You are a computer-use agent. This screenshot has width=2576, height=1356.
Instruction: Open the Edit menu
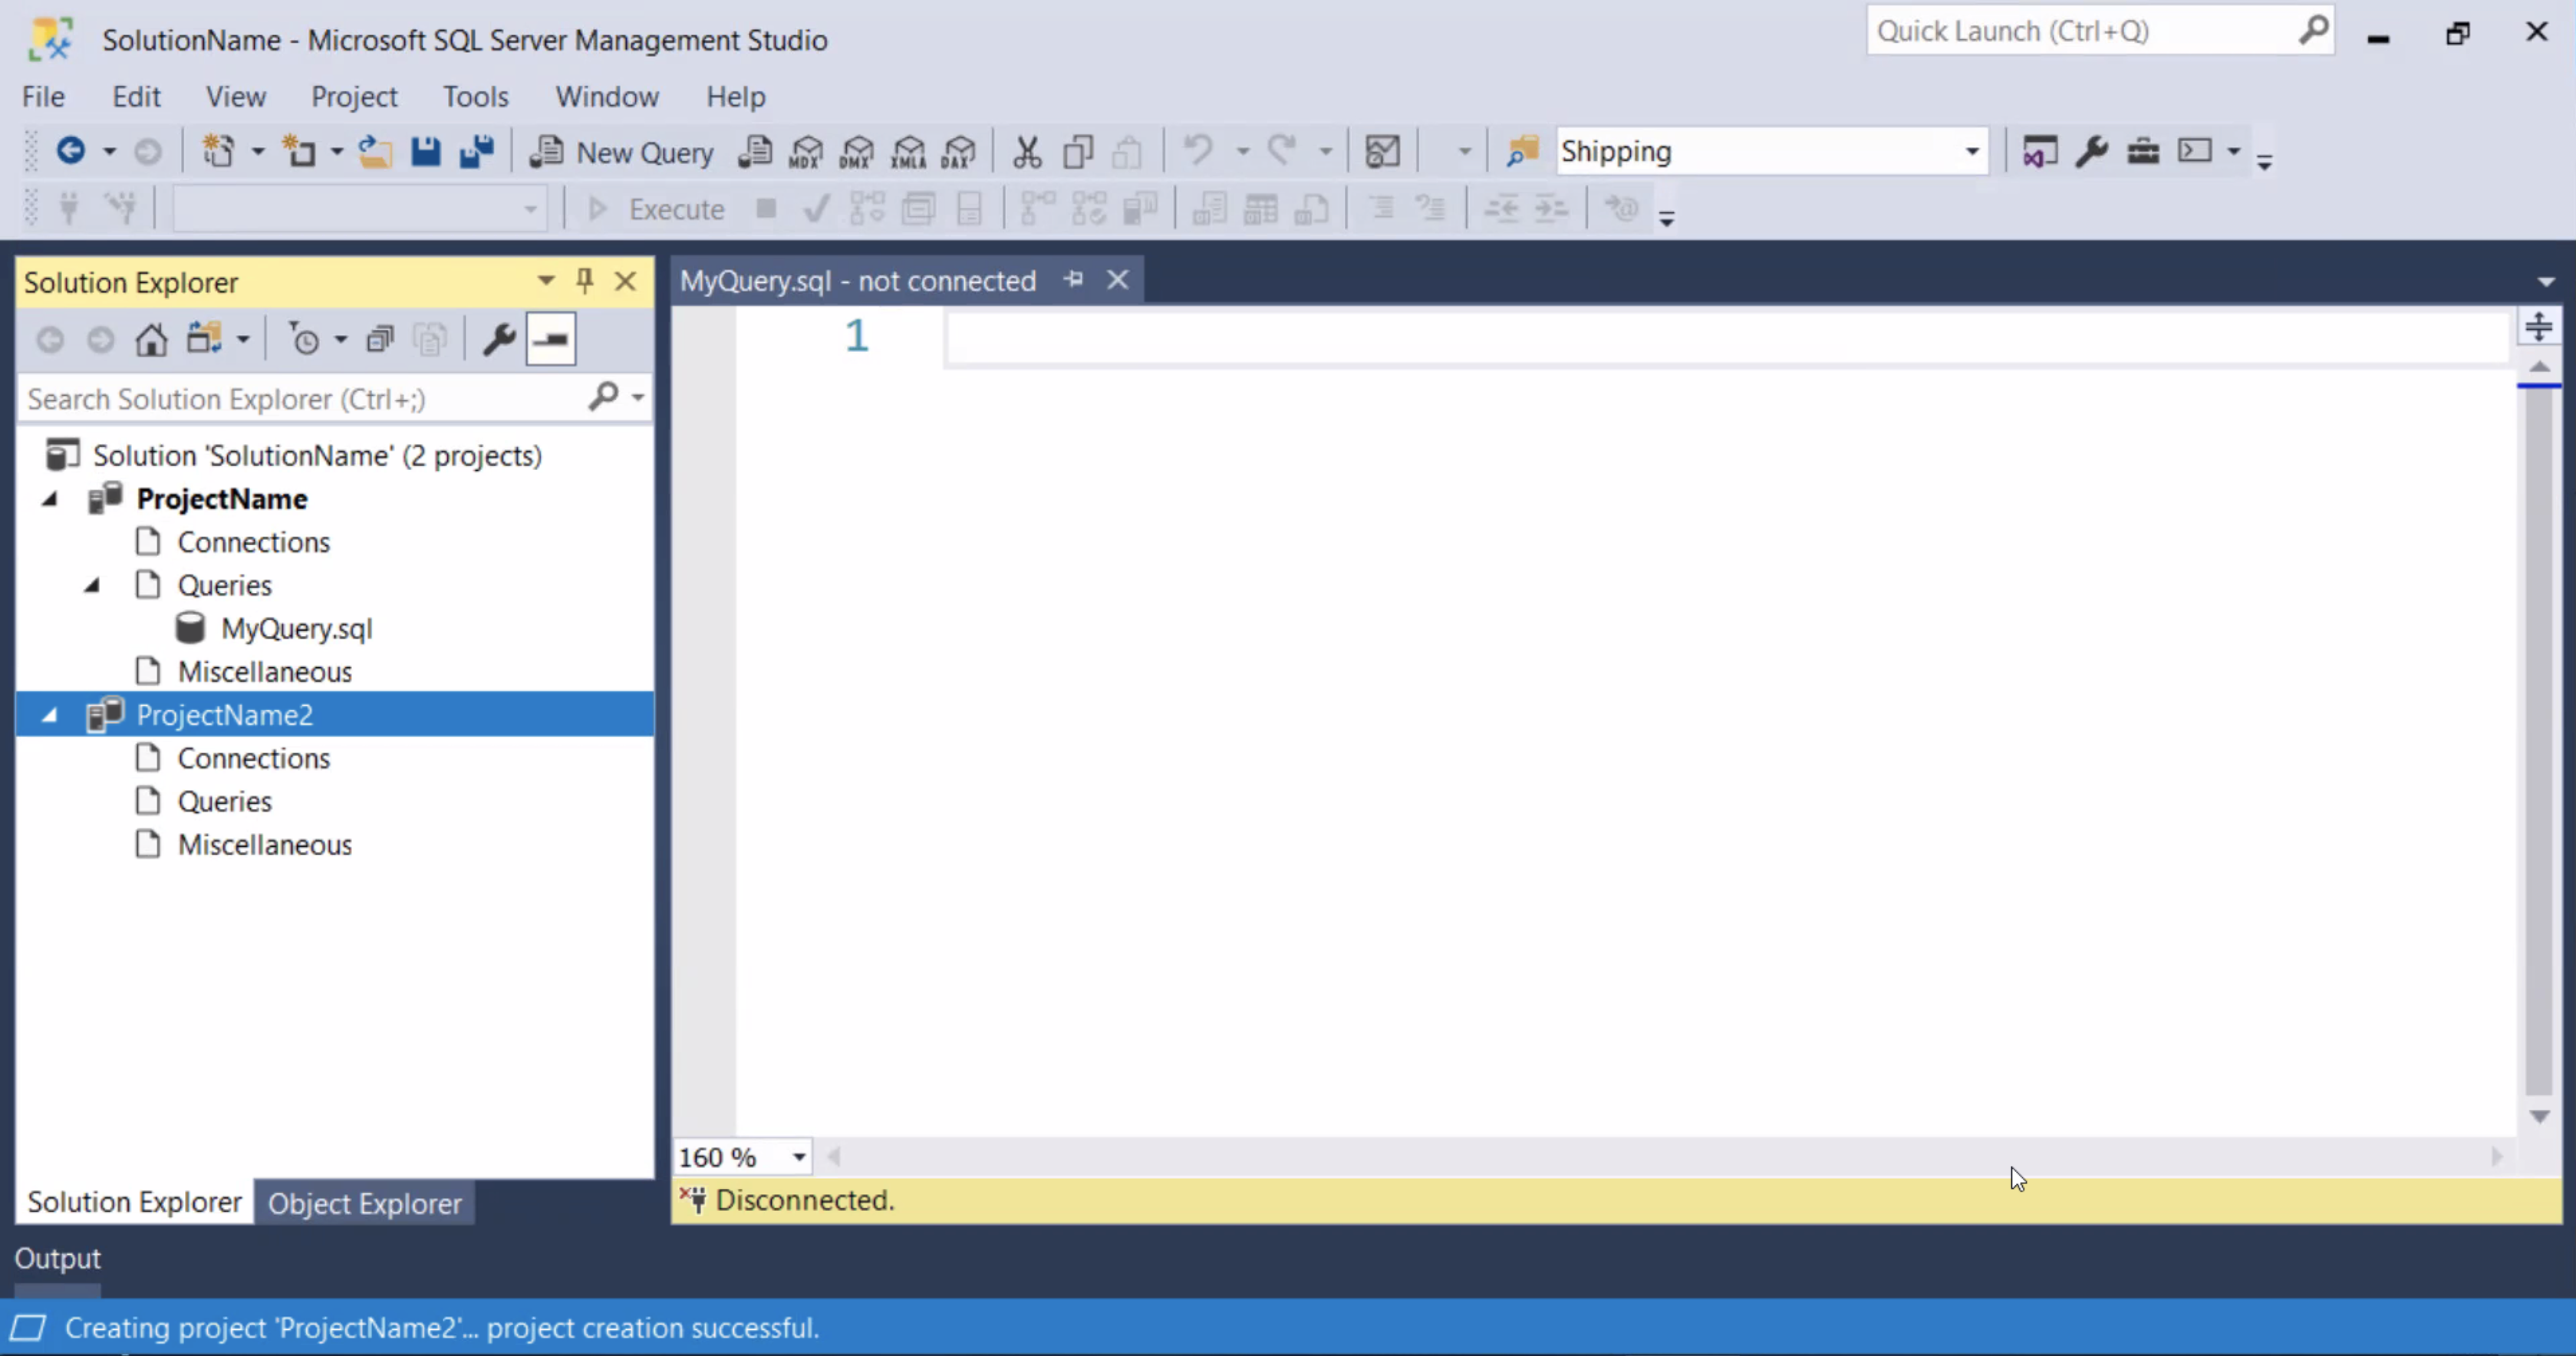click(136, 97)
